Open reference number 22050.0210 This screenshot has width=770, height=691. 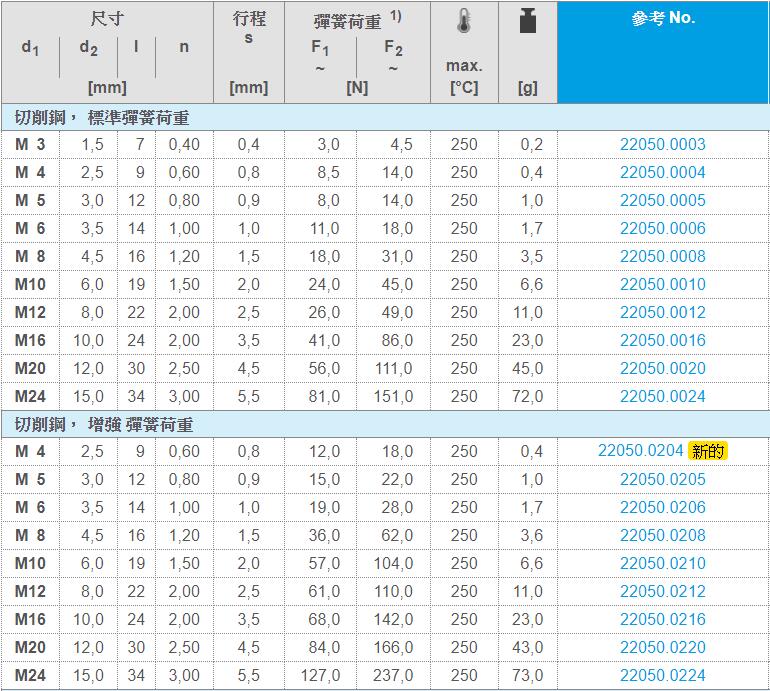(662, 563)
